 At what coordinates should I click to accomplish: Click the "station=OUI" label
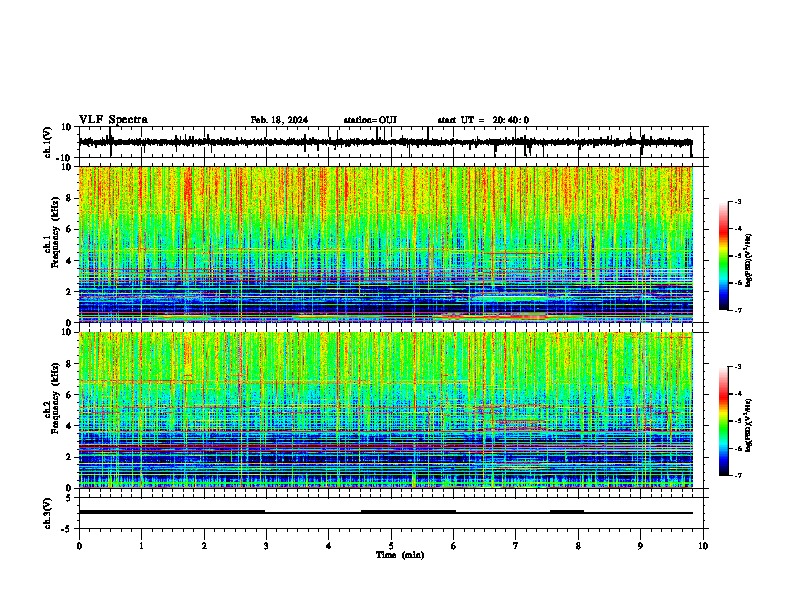coord(370,120)
